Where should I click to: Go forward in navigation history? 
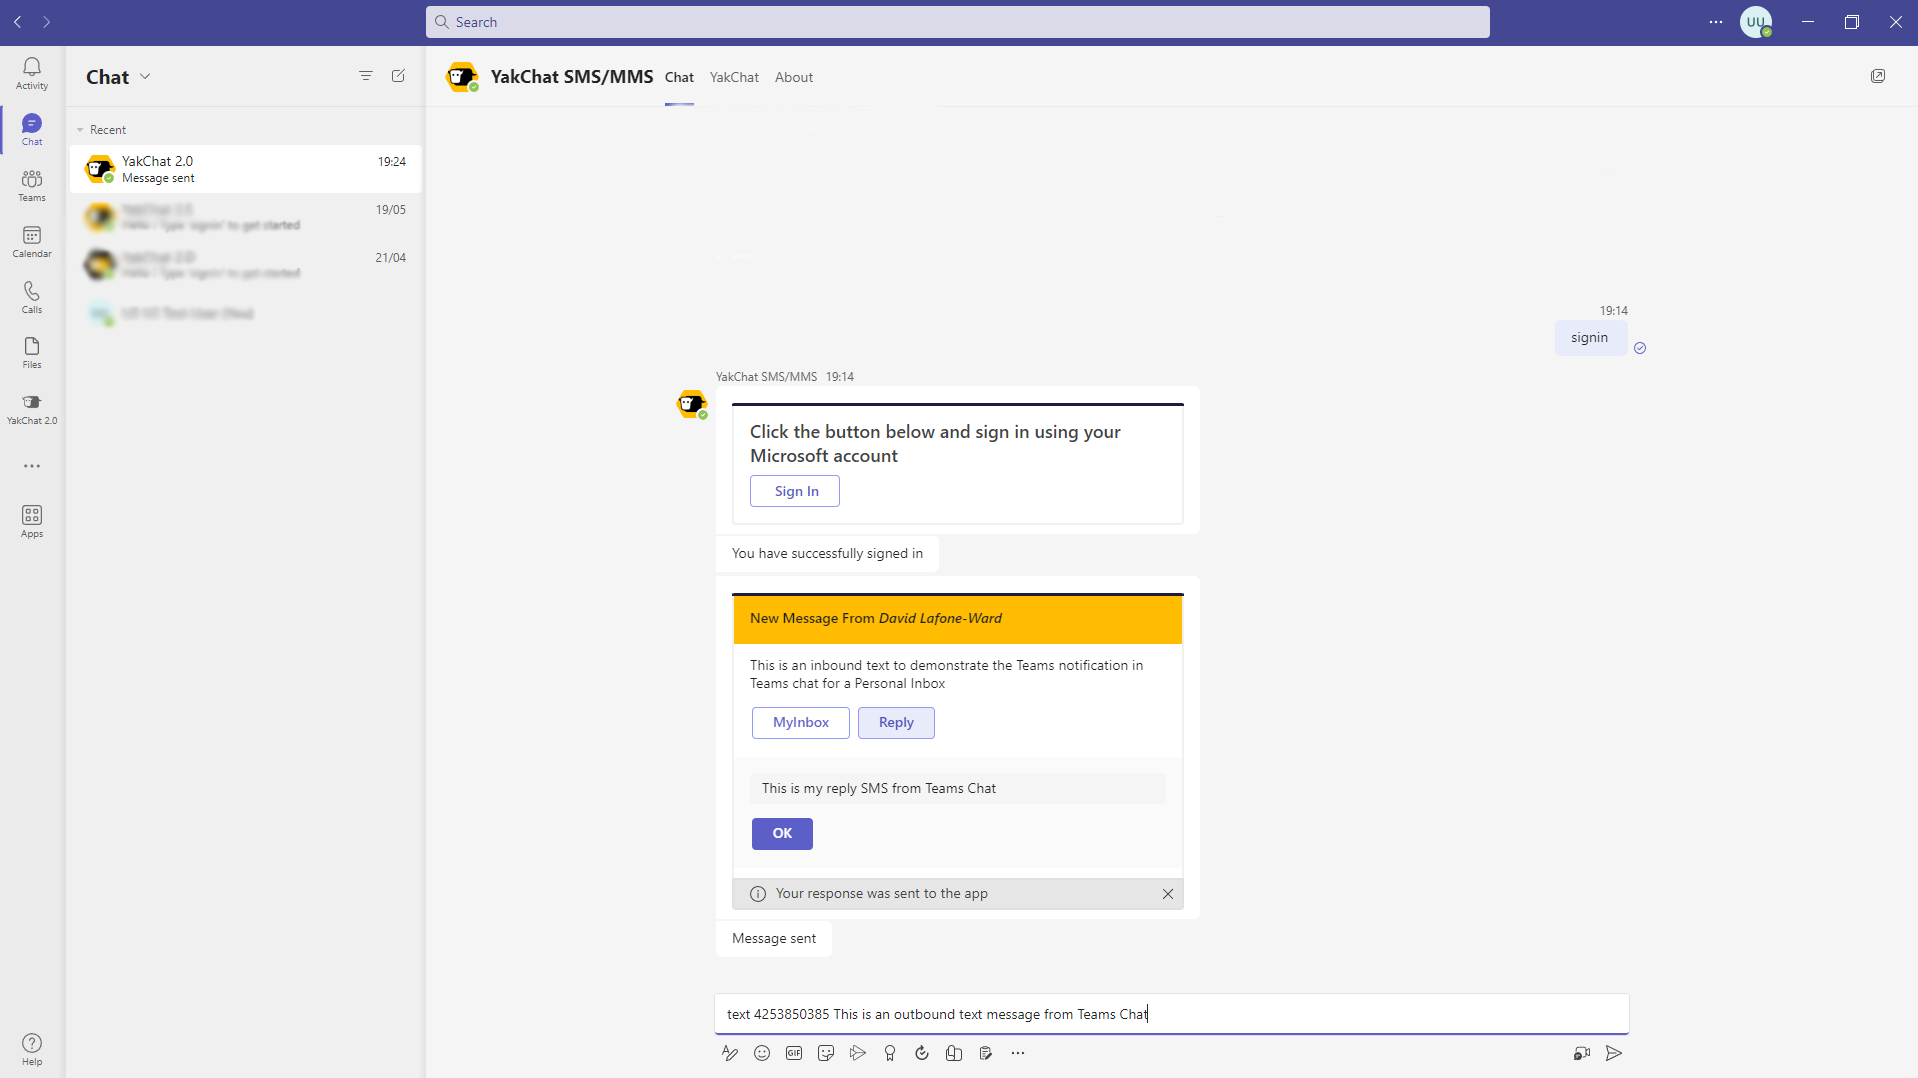click(x=46, y=22)
